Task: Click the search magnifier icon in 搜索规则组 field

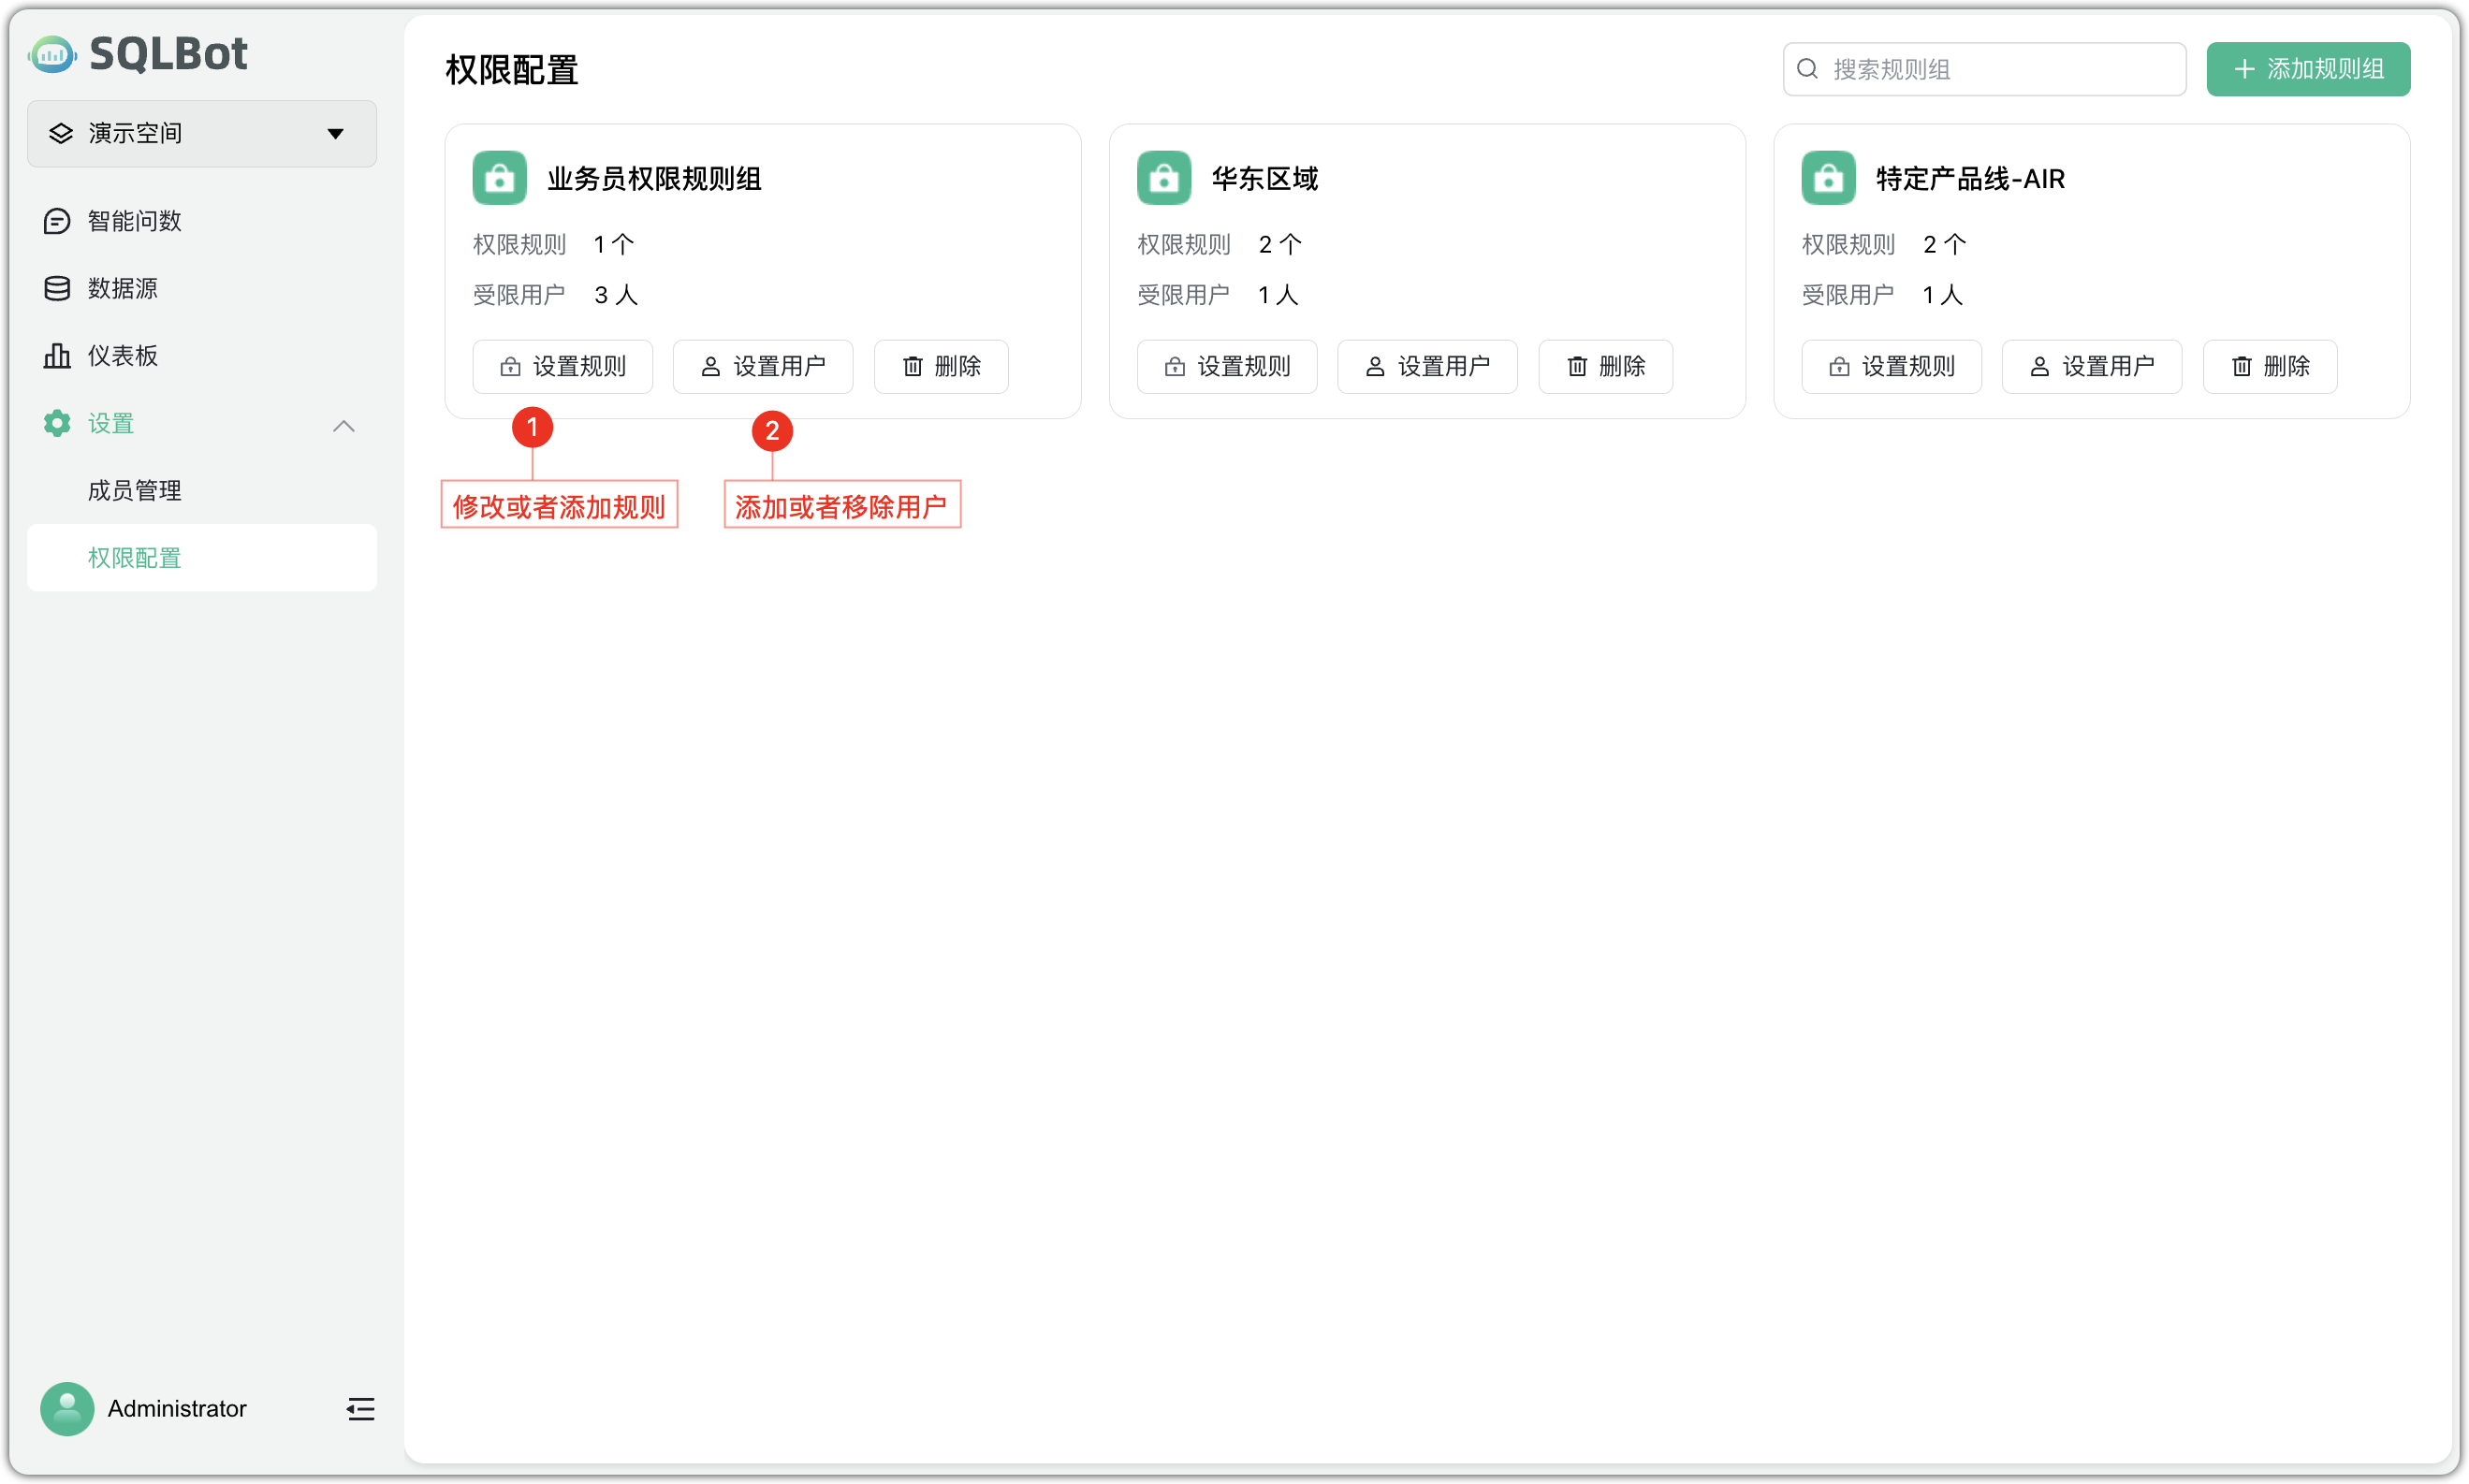Action: click(1808, 68)
